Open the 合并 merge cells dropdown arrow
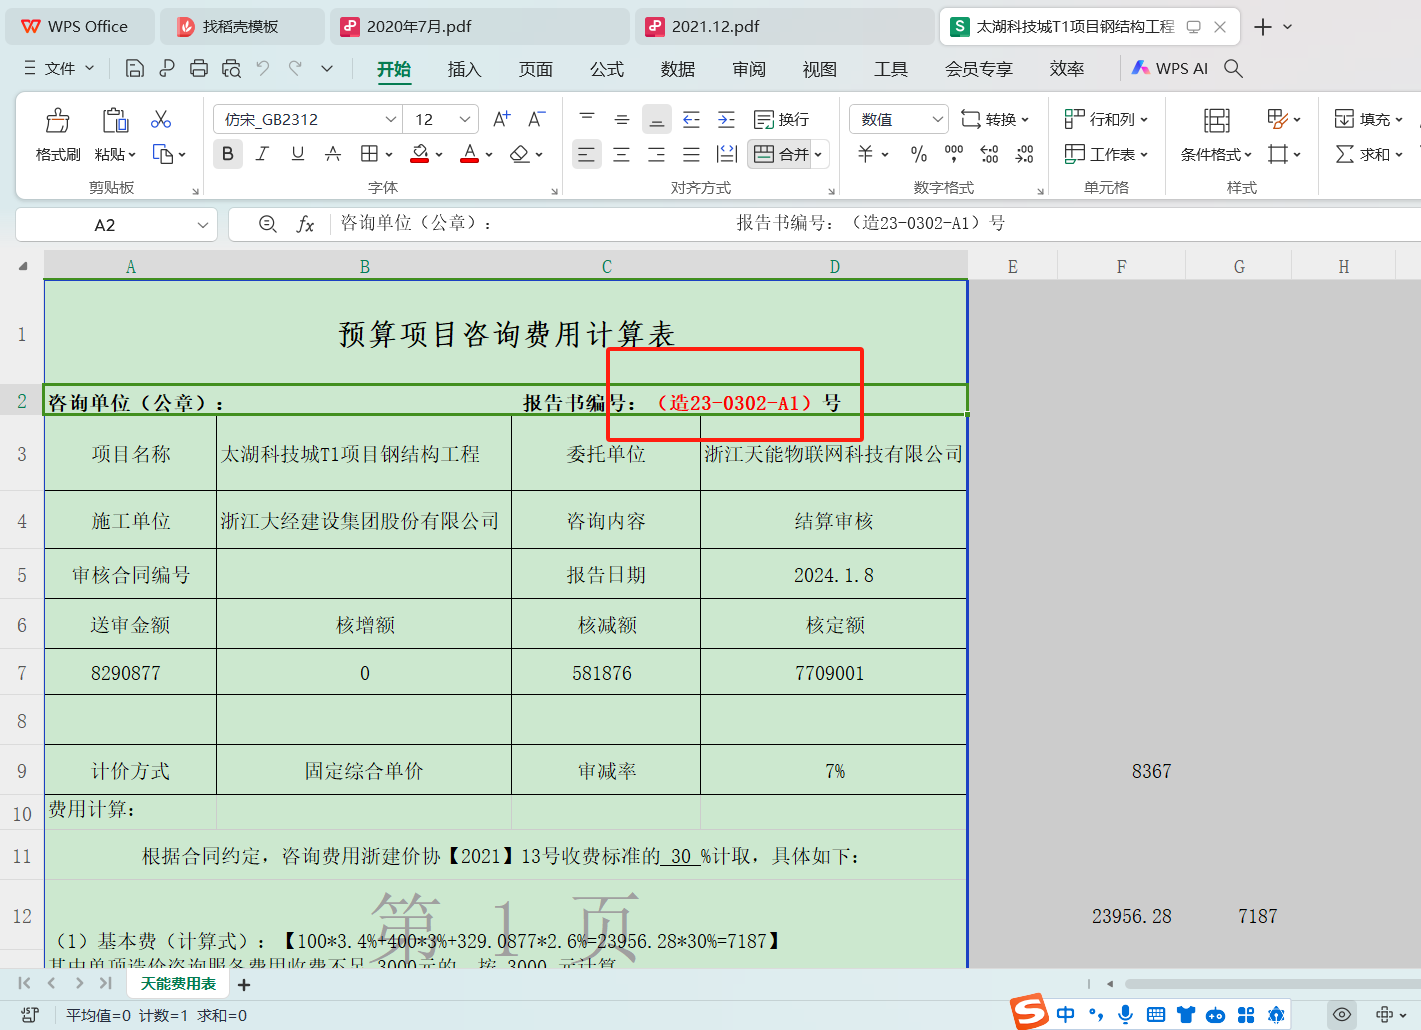Viewport: 1421px width, 1030px height. [817, 154]
